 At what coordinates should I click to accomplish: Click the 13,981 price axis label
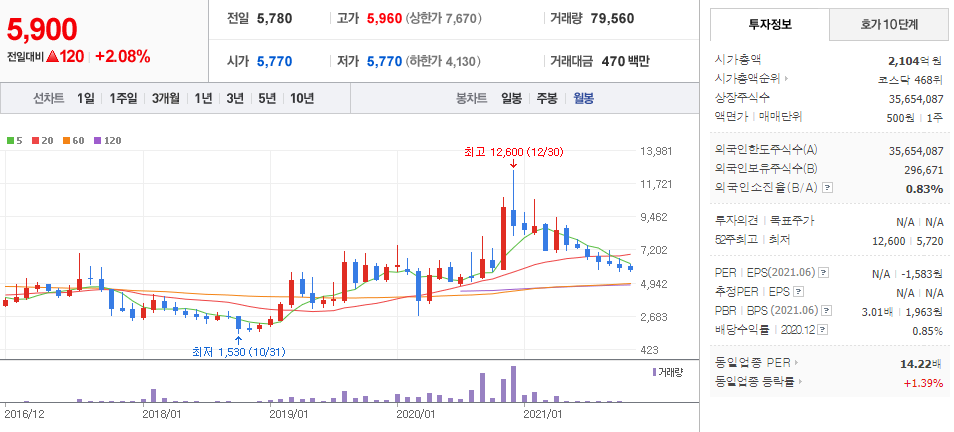[658, 151]
